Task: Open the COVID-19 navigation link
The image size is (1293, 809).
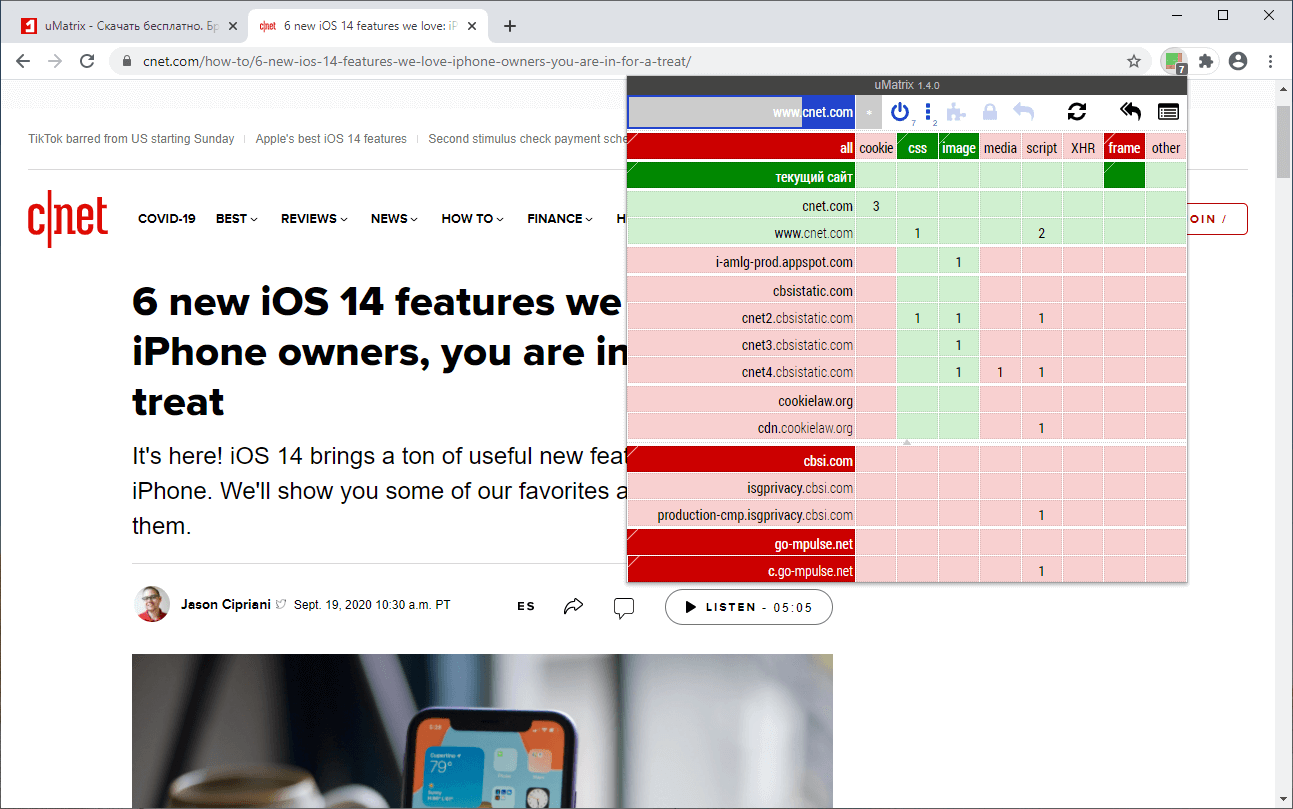Action: tap(167, 219)
